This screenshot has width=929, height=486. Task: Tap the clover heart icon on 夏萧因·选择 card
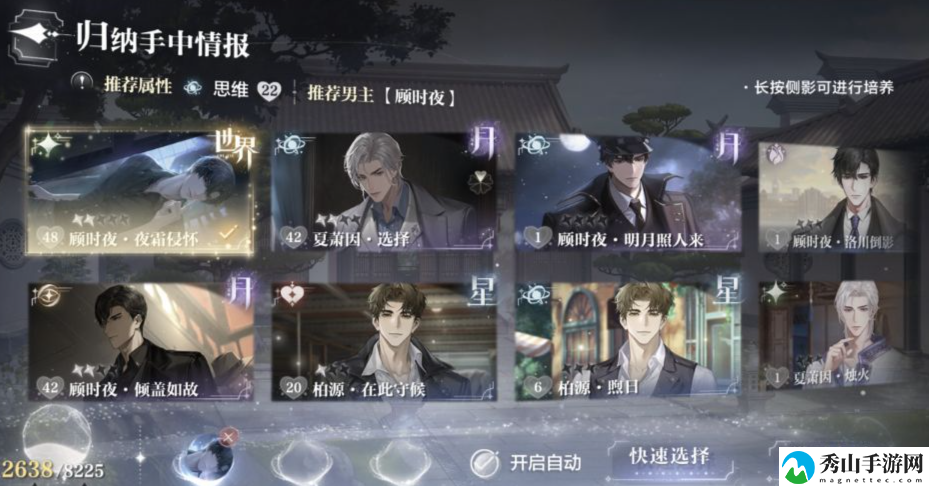coord(479,183)
